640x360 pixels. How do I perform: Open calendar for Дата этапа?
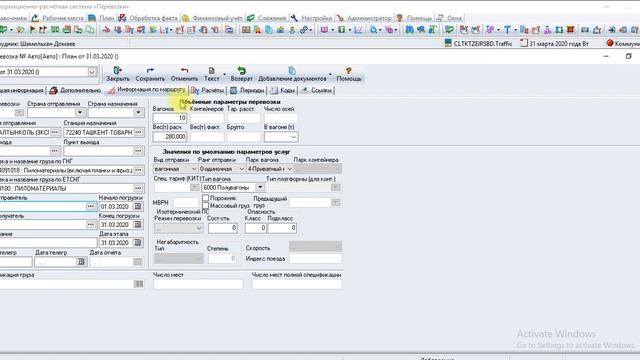click(x=138, y=242)
